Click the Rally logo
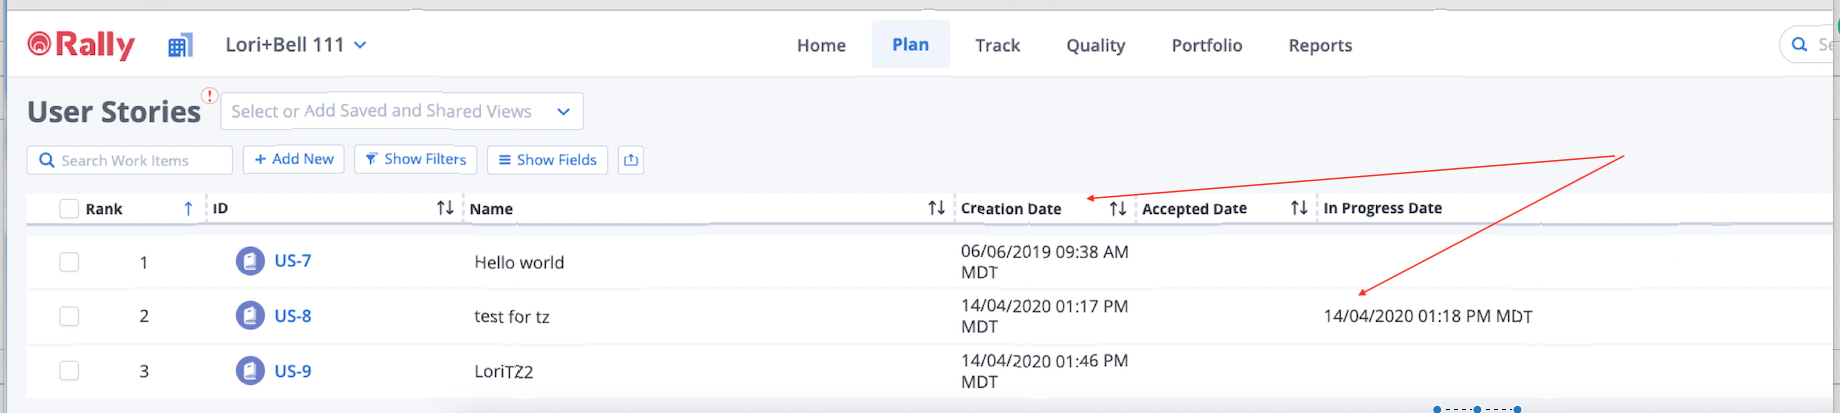Screen dimensions: 1840x413 (81, 44)
